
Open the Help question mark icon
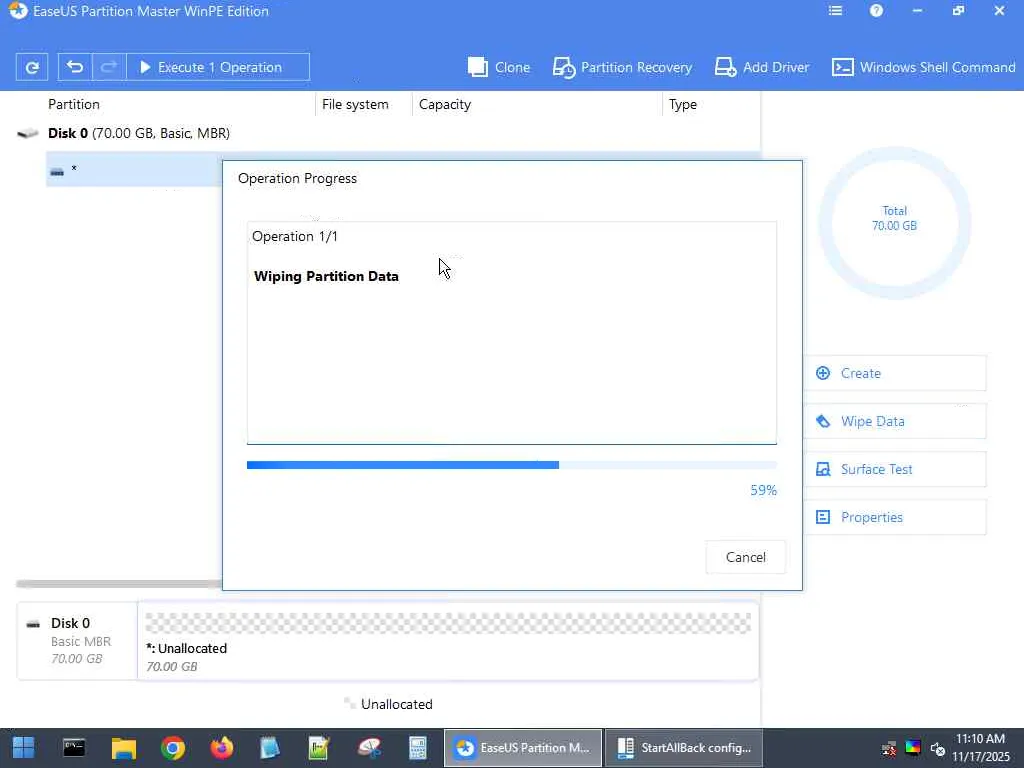pyautogui.click(x=876, y=10)
